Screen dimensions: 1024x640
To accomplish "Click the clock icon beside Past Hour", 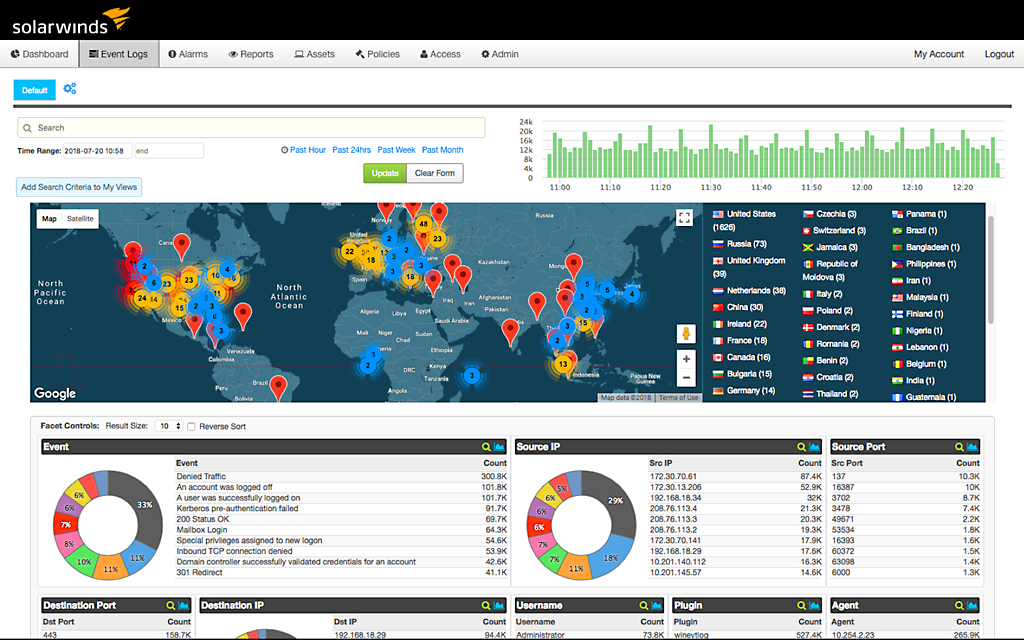I will coord(283,149).
